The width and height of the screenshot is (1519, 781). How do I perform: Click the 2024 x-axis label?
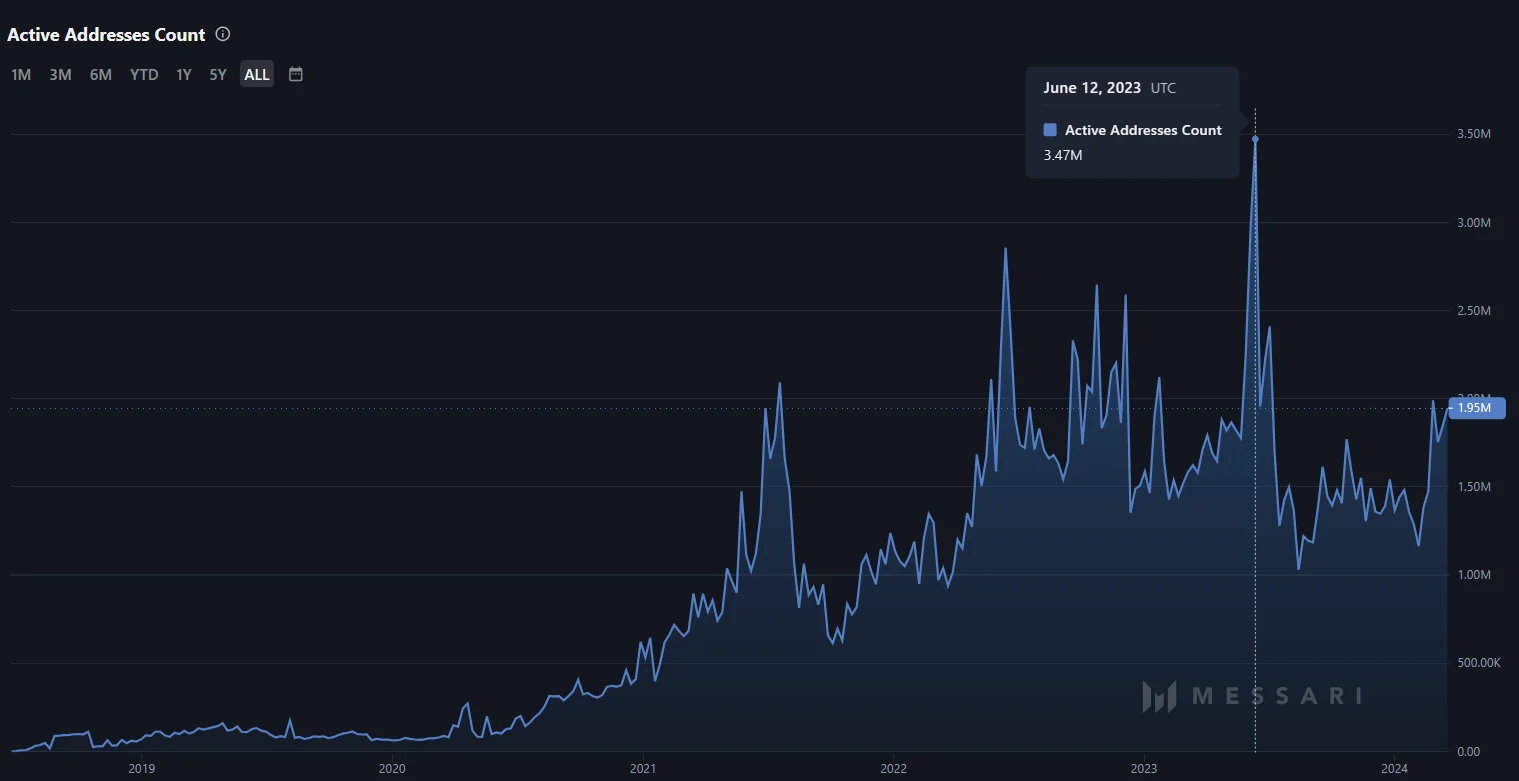pos(1393,768)
